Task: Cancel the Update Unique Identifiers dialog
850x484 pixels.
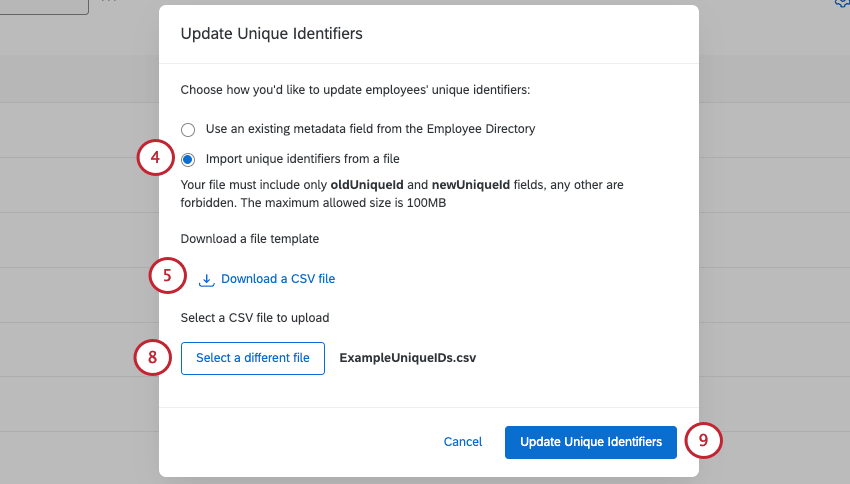Action: click(463, 442)
